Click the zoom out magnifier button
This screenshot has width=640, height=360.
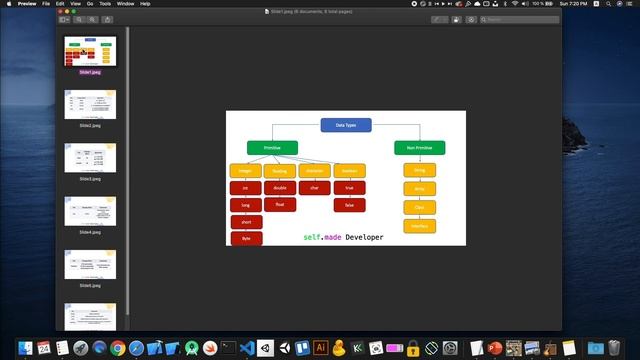click(x=79, y=20)
